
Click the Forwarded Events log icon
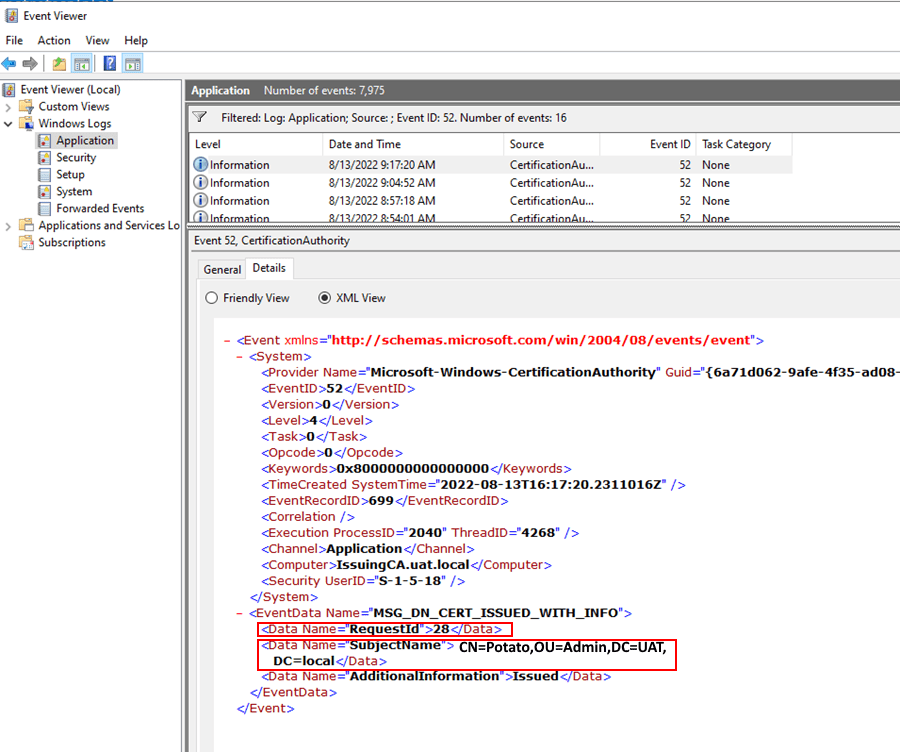pos(44,208)
